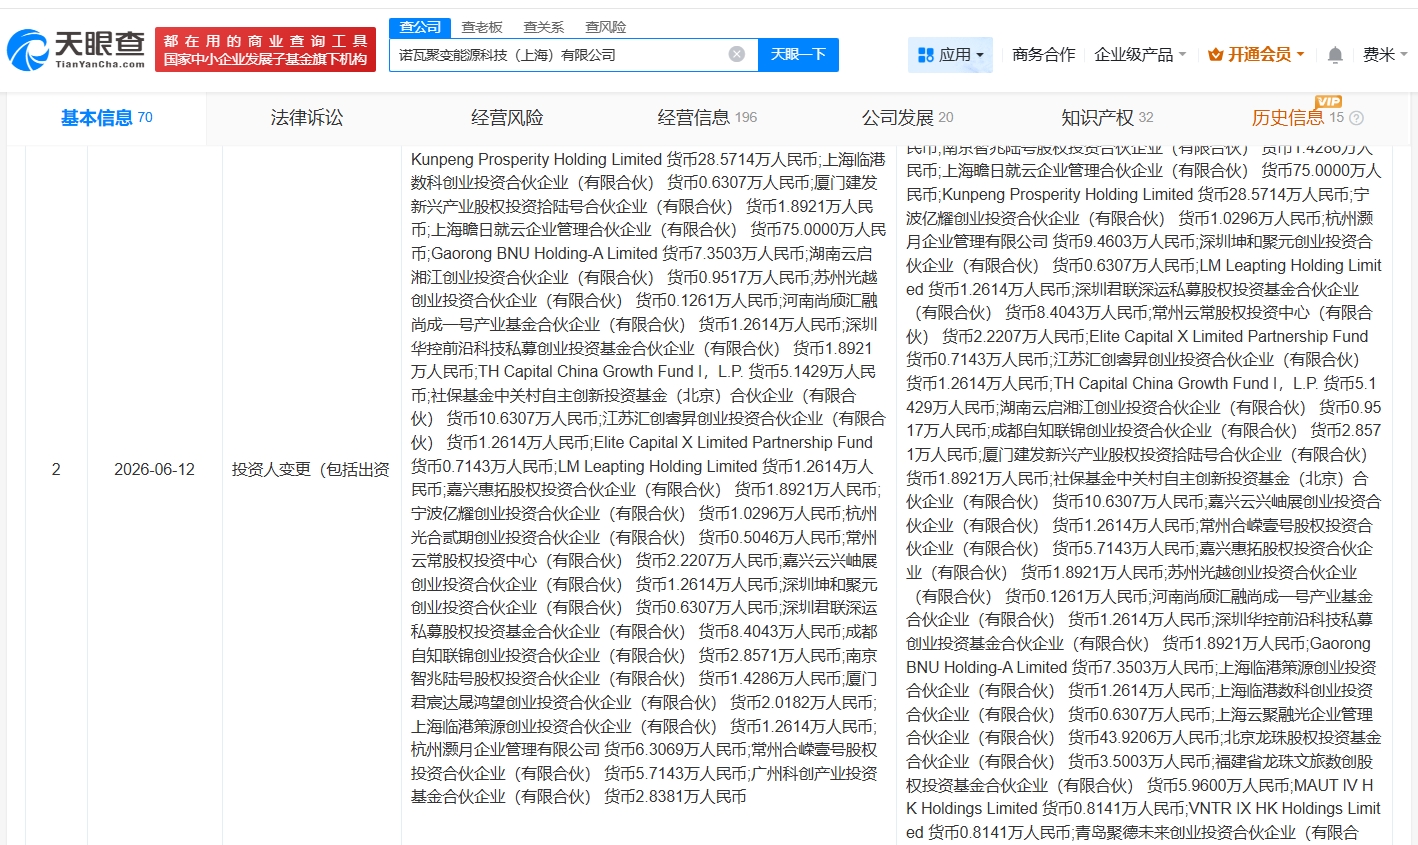The image size is (1418, 845).
Task: Click row number 2 cell
Action: pos(56,470)
